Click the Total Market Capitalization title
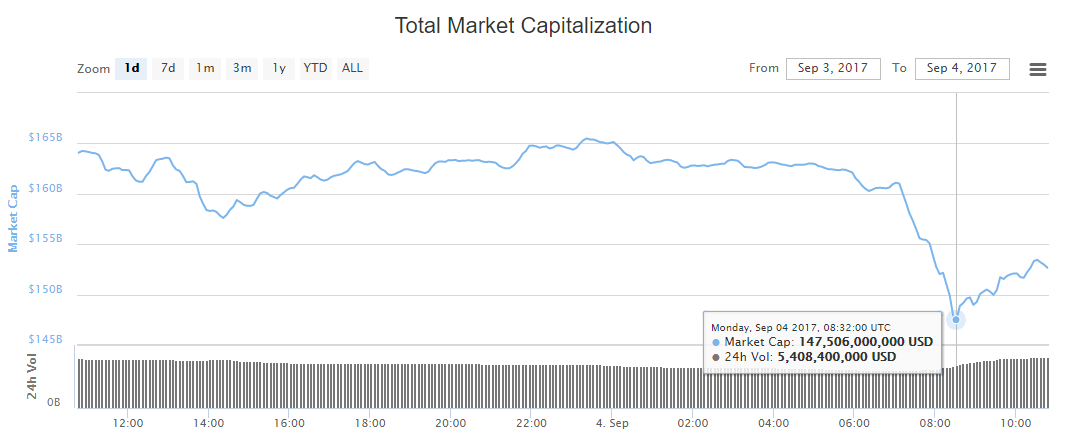Screen dimensions: 1067x436 coord(523,26)
